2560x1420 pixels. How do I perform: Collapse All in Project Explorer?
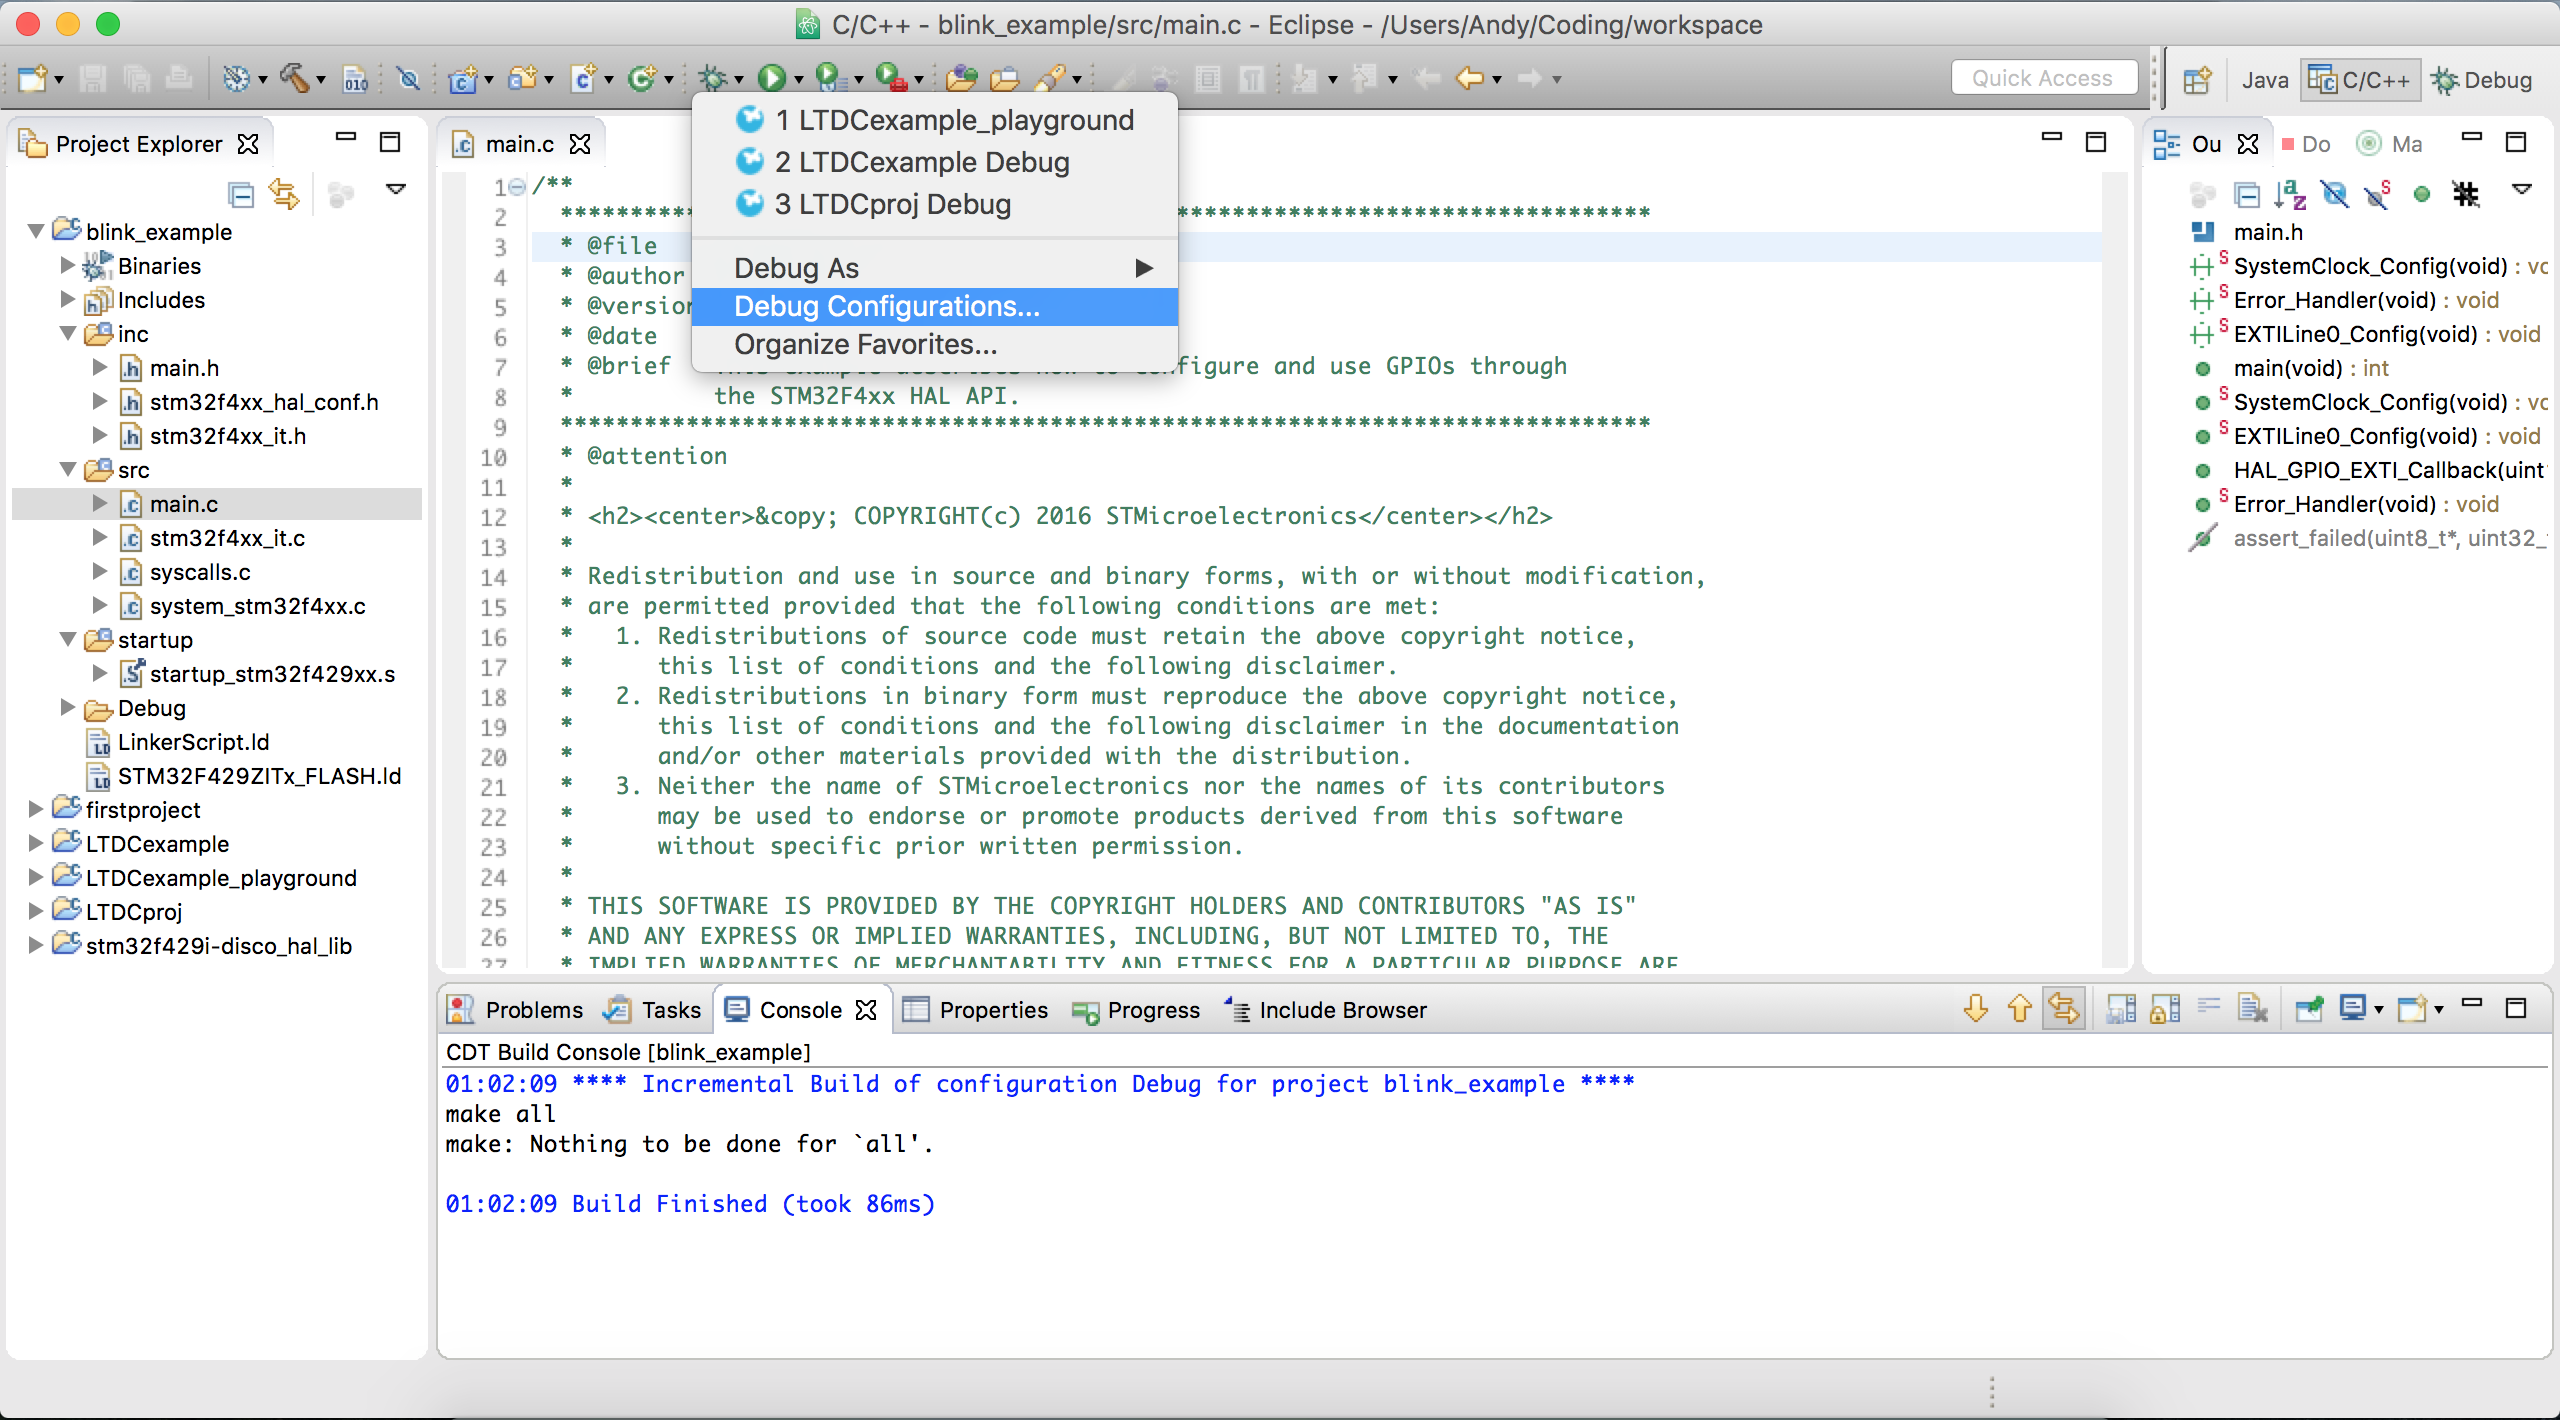(241, 194)
